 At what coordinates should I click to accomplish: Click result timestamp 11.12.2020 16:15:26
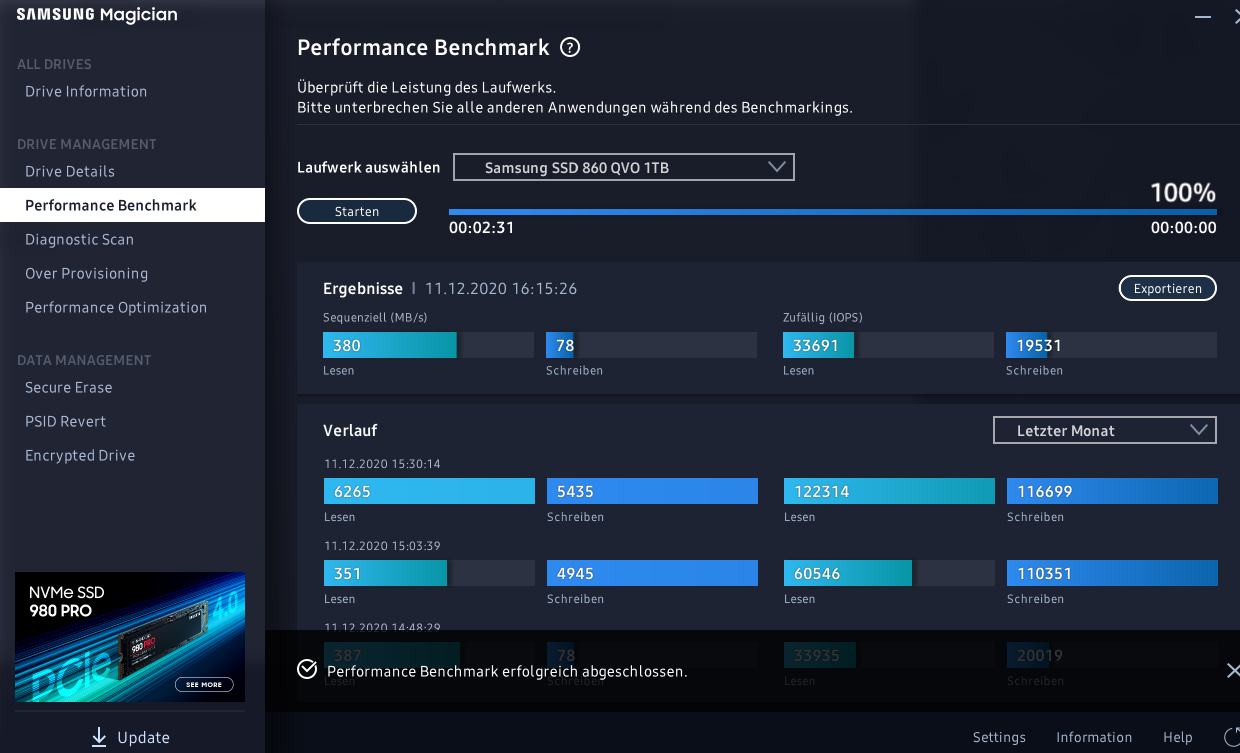click(x=501, y=288)
